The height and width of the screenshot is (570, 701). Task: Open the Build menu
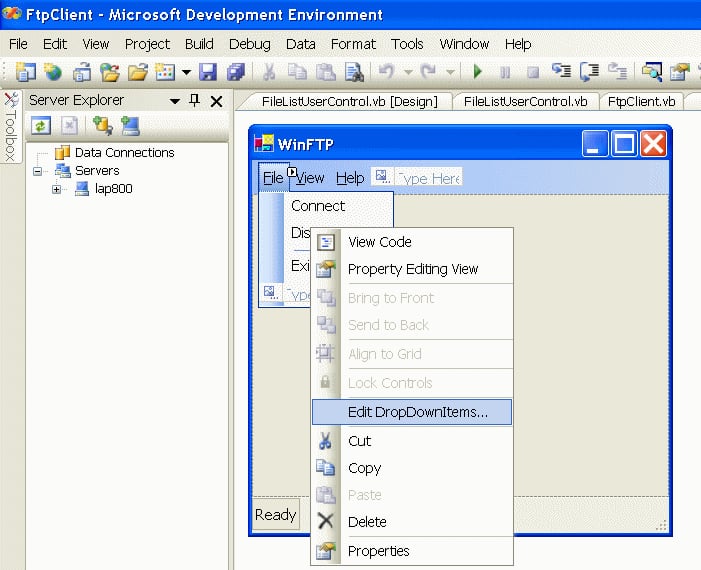[199, 44]
